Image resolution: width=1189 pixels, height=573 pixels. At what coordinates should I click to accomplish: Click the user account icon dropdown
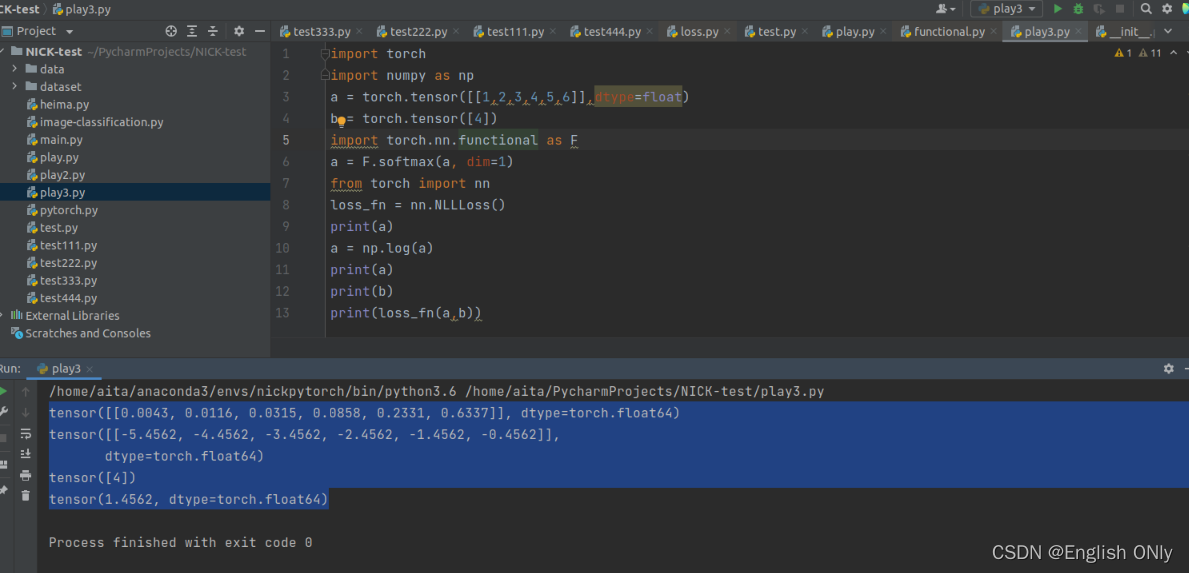(x=946, y=9)
